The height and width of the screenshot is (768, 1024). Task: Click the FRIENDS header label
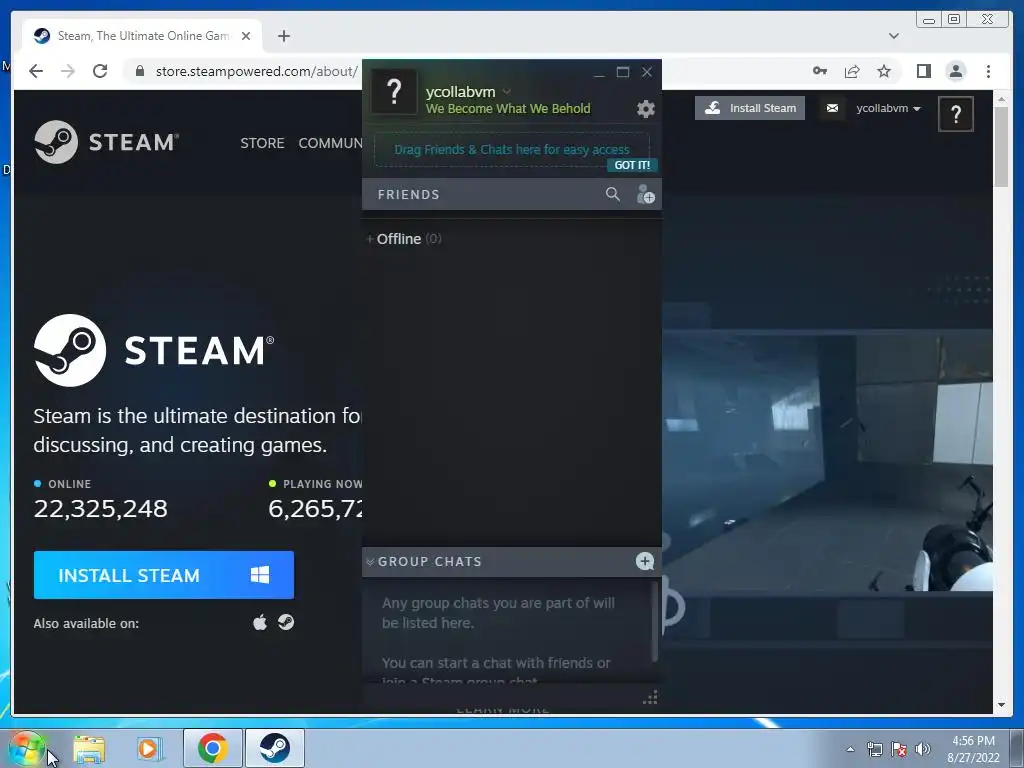tap(408, 195)
